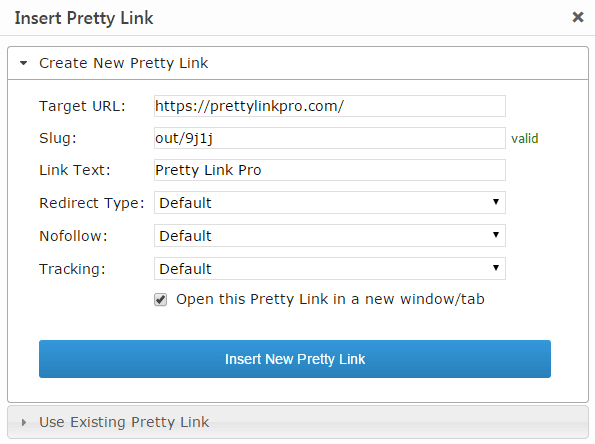Click the Tracking dropdown arrow
The height and width of the screenshot is (444, 595).
tap(496, 268)
